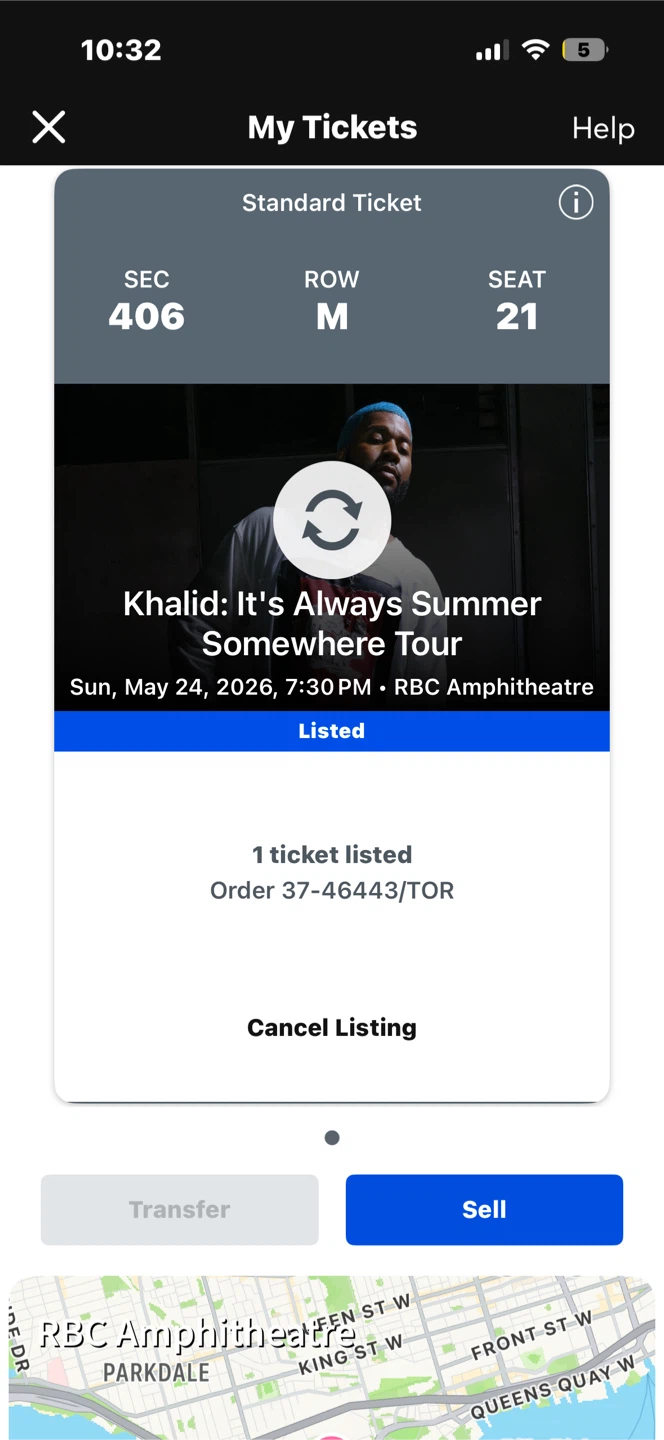Tap the Wi-Fi status icon

536,50
